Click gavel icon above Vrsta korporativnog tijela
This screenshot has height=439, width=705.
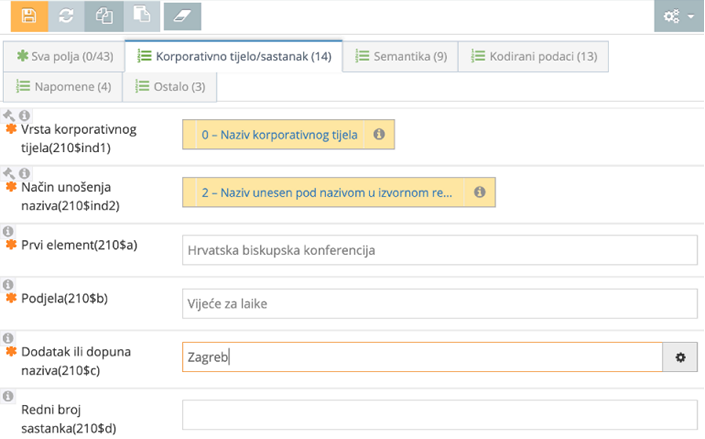9,116
